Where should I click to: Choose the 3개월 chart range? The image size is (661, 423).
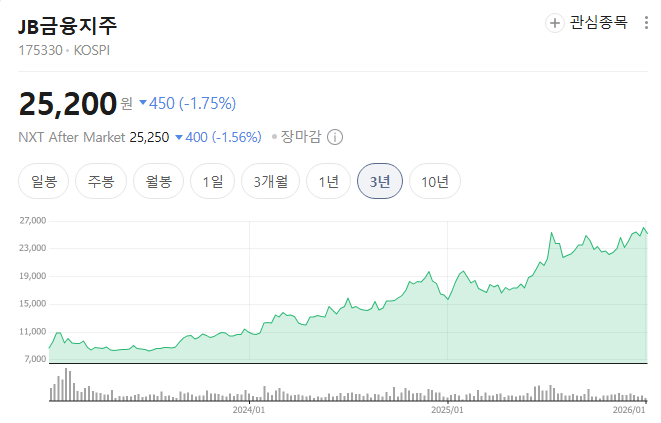270,182
